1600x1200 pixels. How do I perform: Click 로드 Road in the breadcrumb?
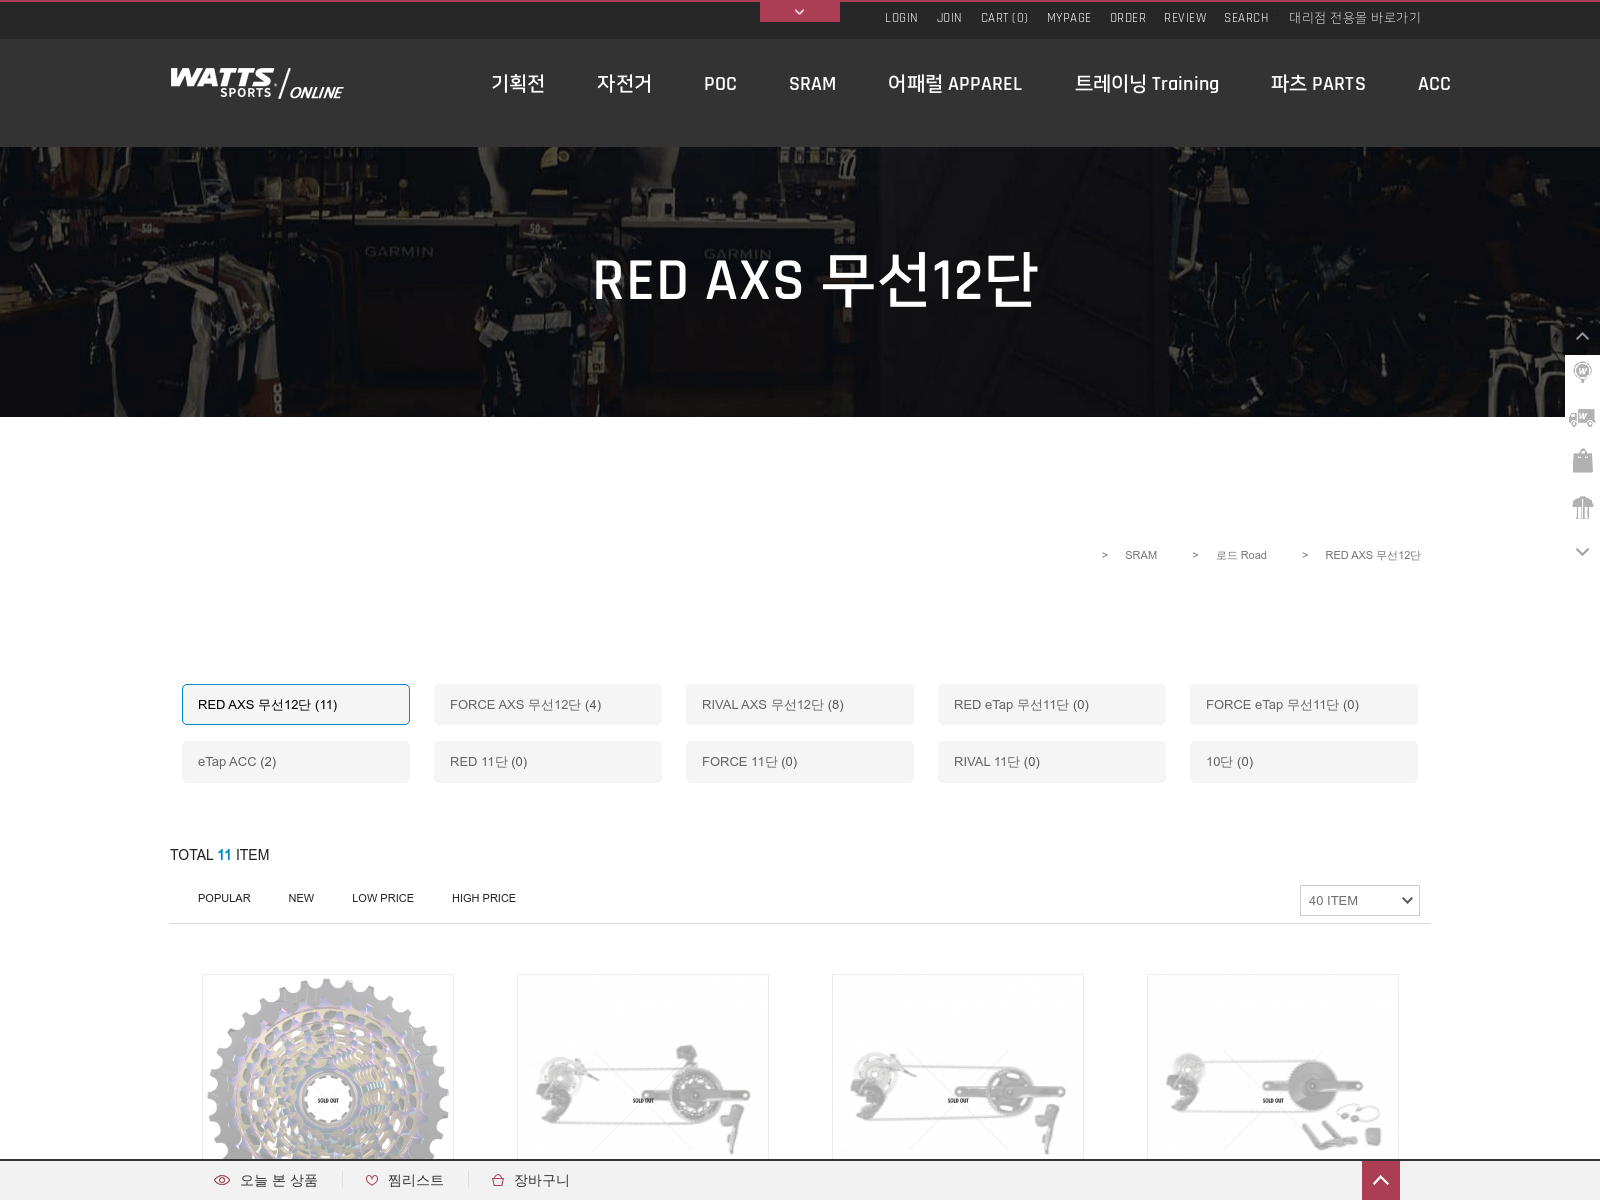coord(1241,555)
